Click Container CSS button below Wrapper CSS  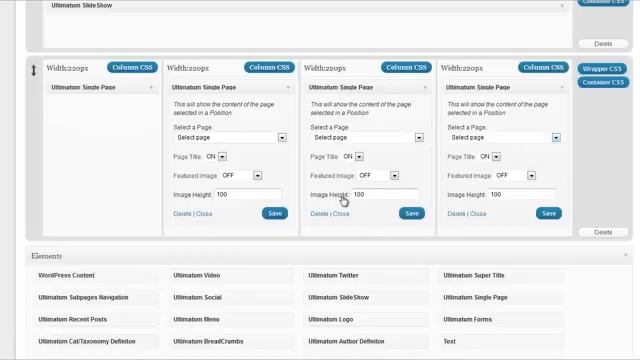tap(603, 82)
